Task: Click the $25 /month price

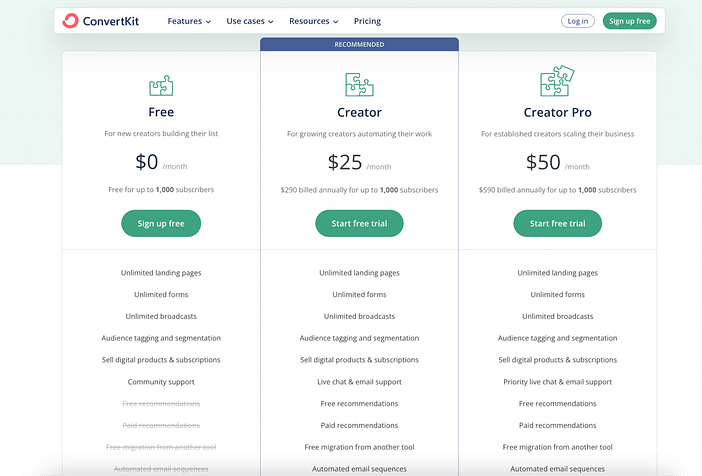Action: (x=360, y=162)
